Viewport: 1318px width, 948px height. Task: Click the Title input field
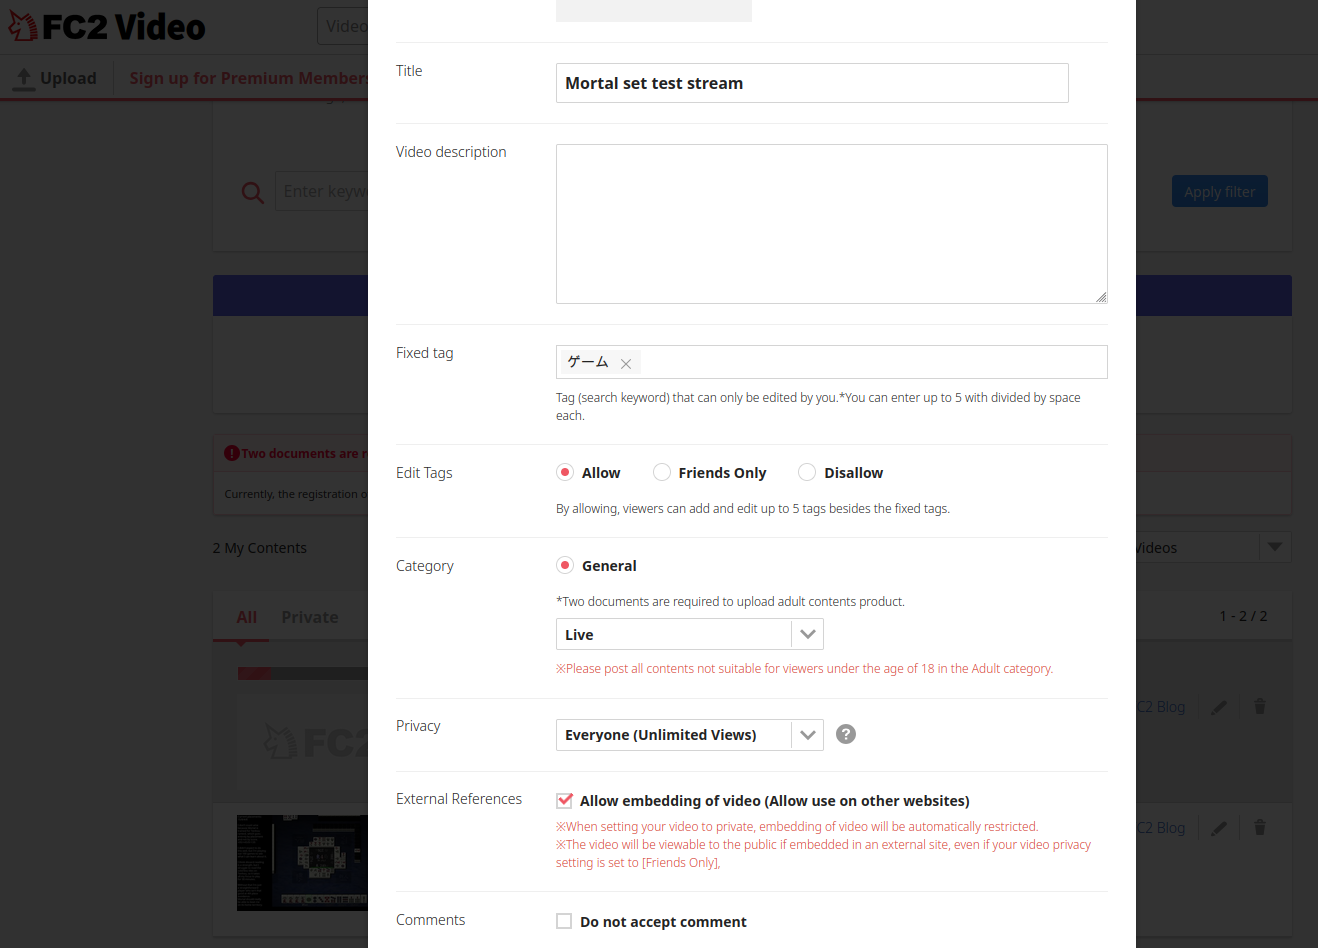coord(812,83)
